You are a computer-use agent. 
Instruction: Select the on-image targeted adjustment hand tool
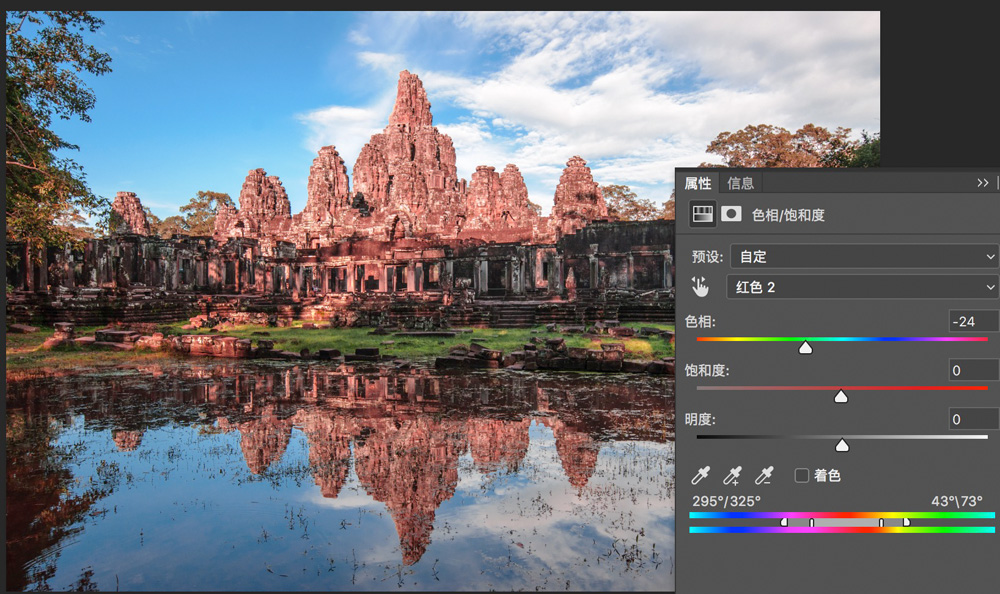pyautogui.click(x=700, y=287)
